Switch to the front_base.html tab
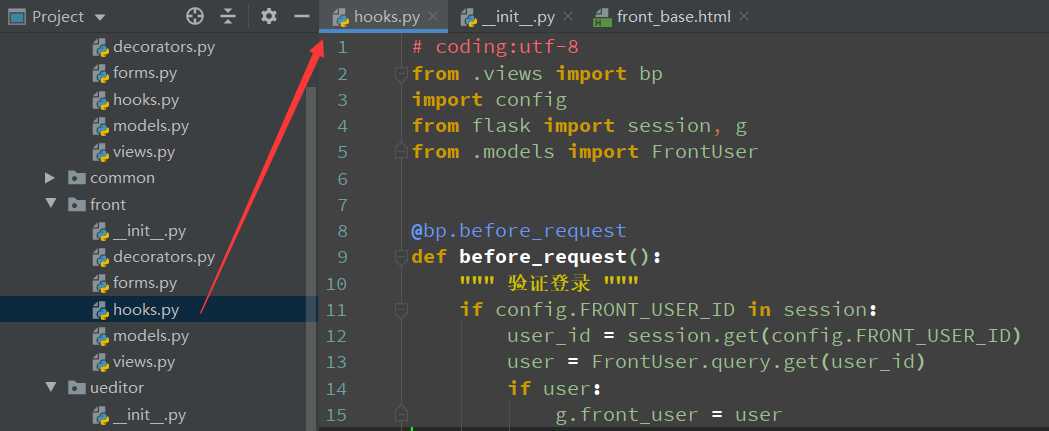Image resolution: width=1049 pixels, height=431 pixels. [x=673, y=17]
